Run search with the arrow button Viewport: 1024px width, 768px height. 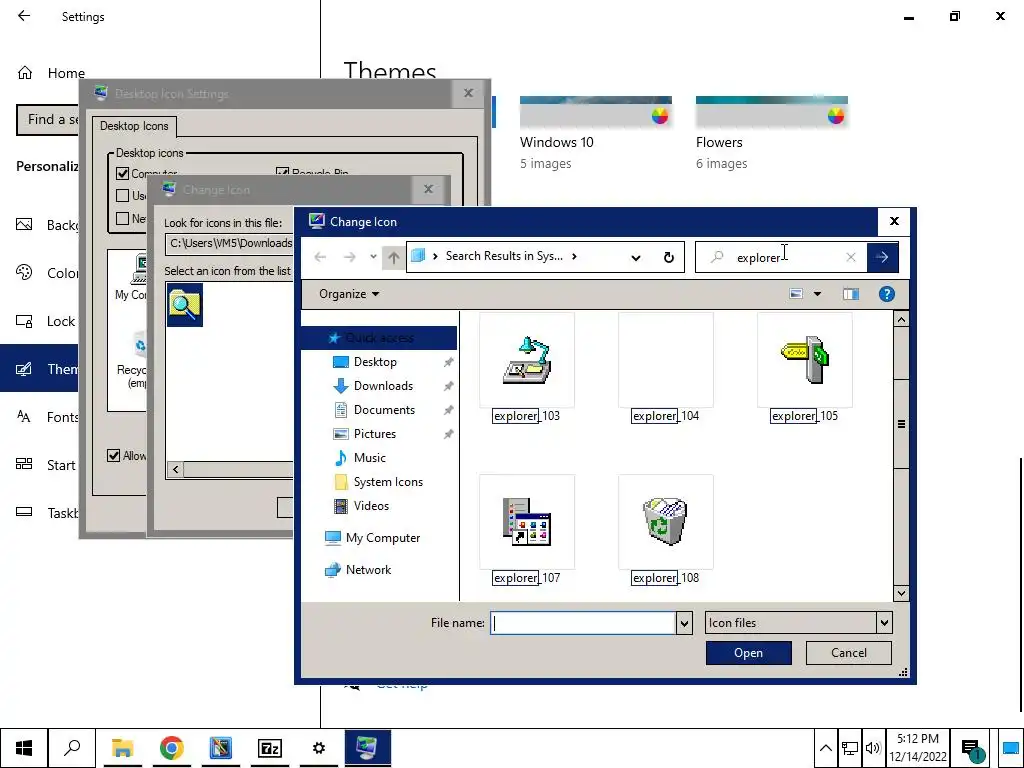tap(882, 257)
